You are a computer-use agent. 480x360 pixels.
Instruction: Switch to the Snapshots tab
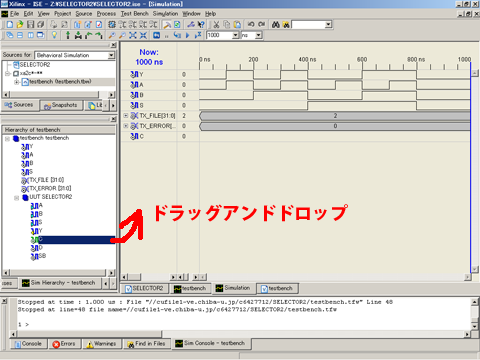coord(61,105)
